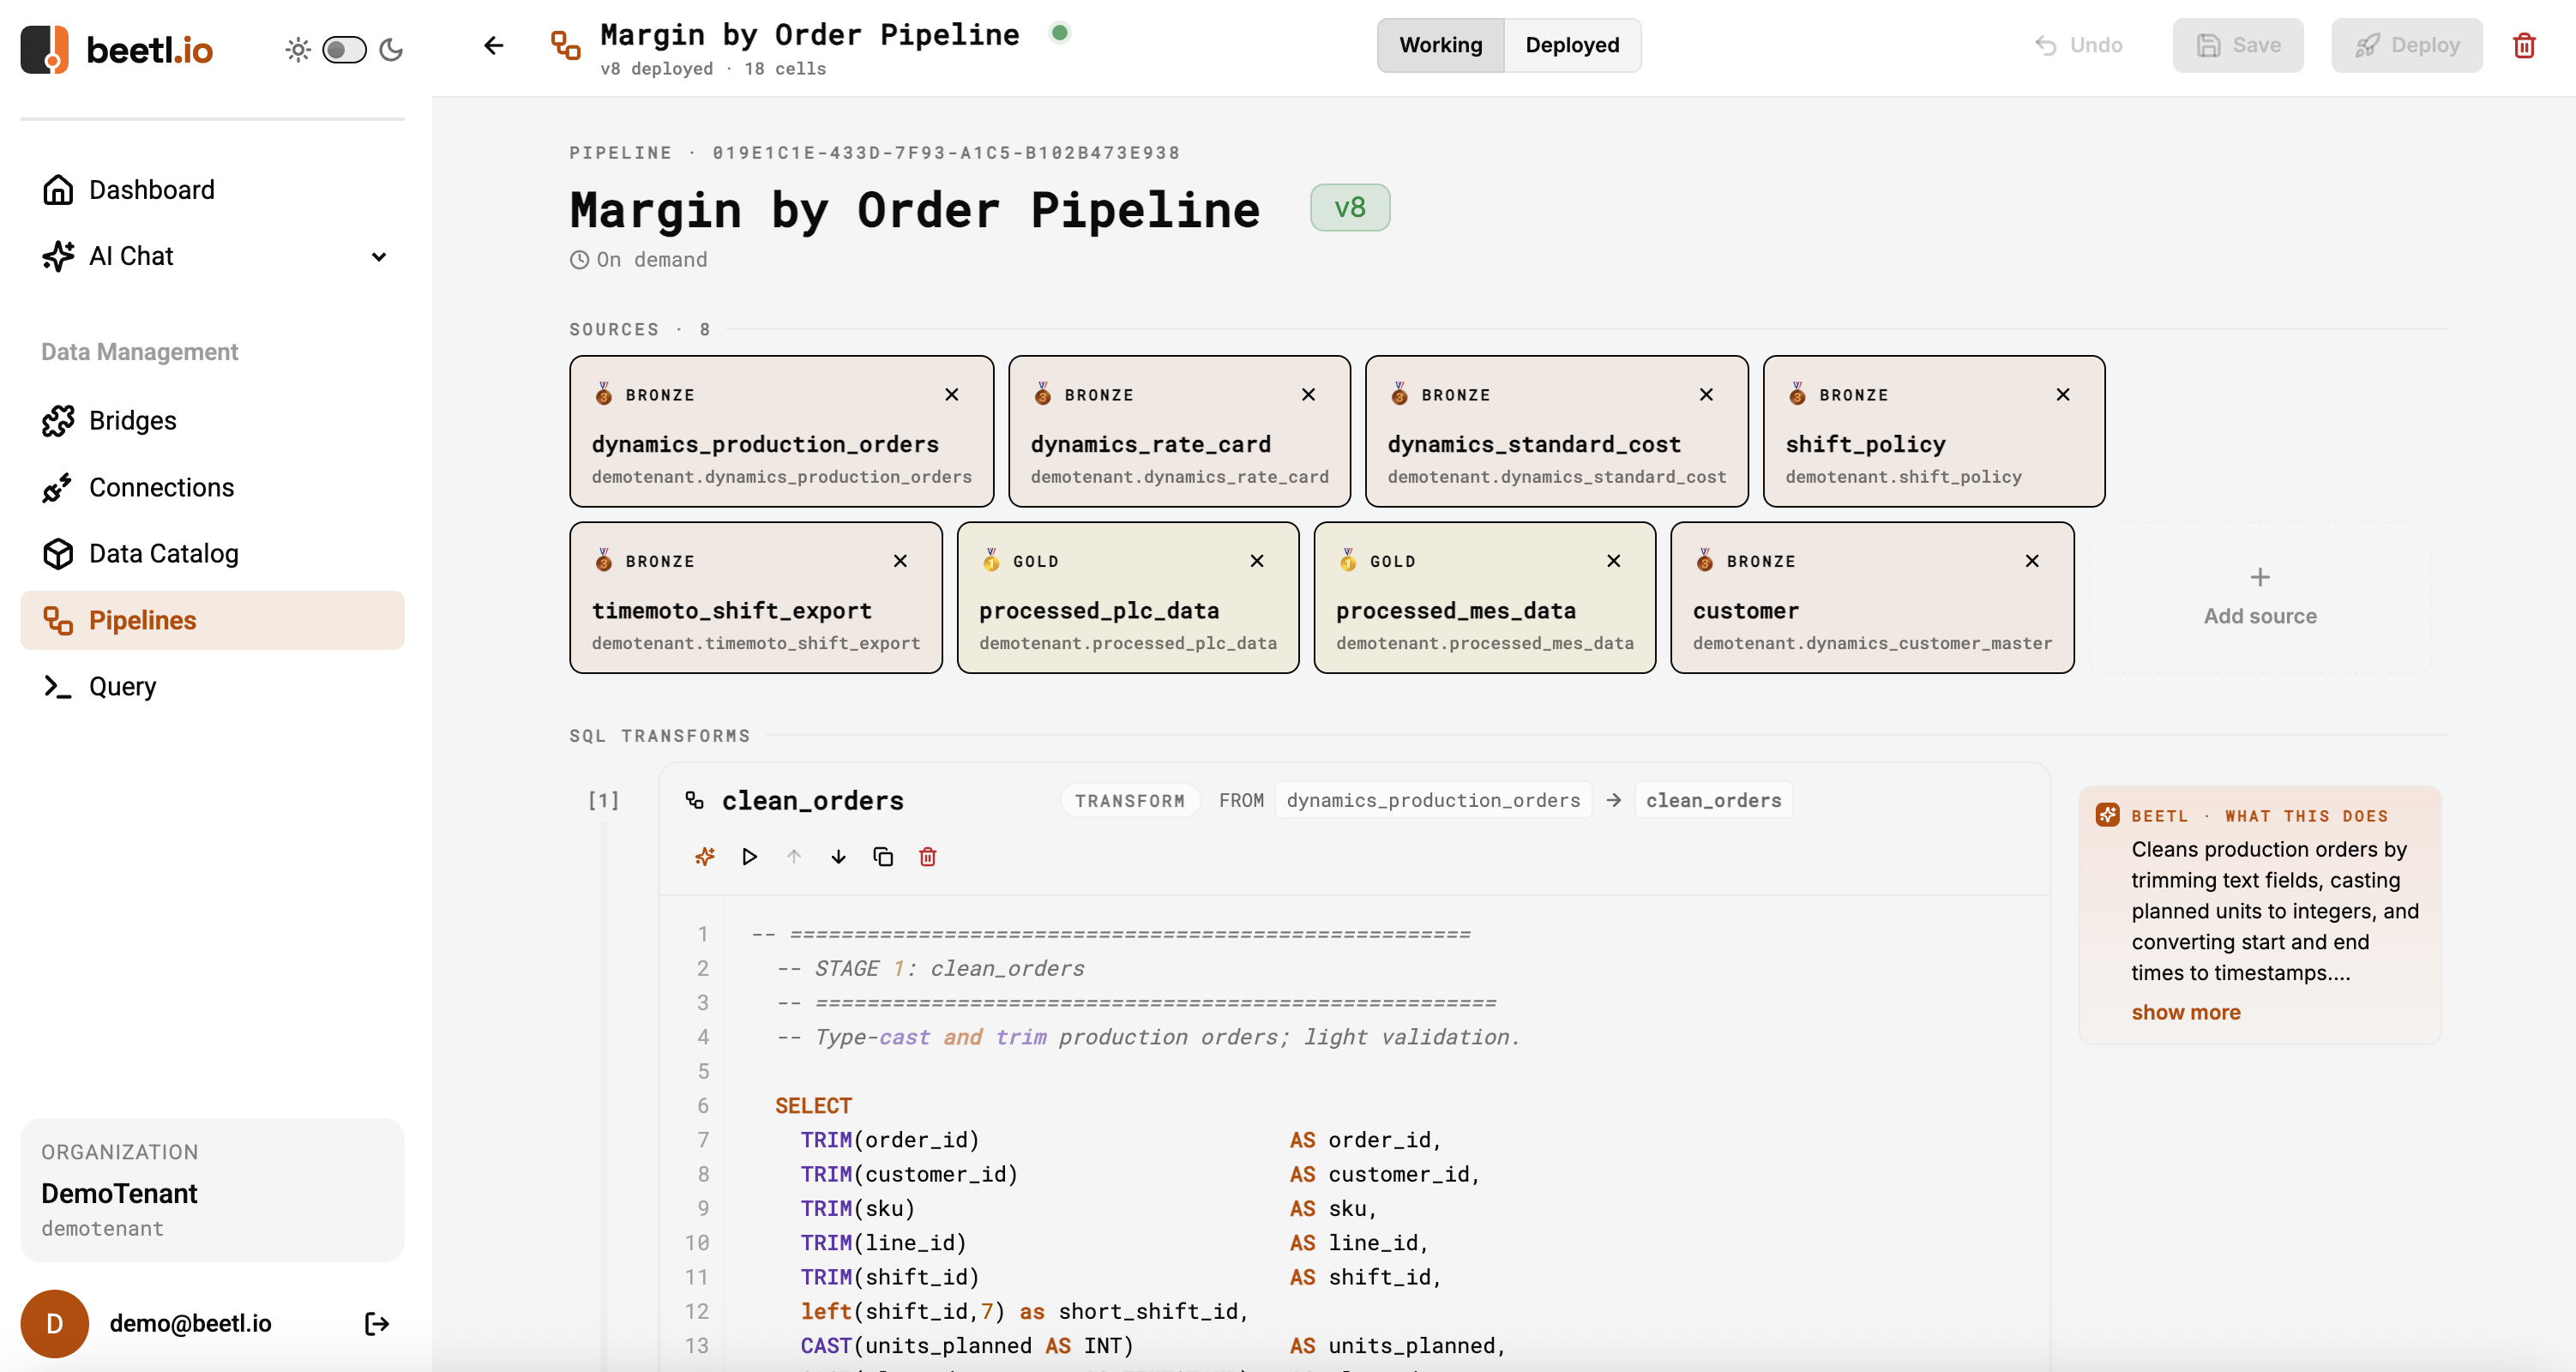Click the AI sparkle icon on clean_orders
2576x1372 pixels.
point(705,857)
